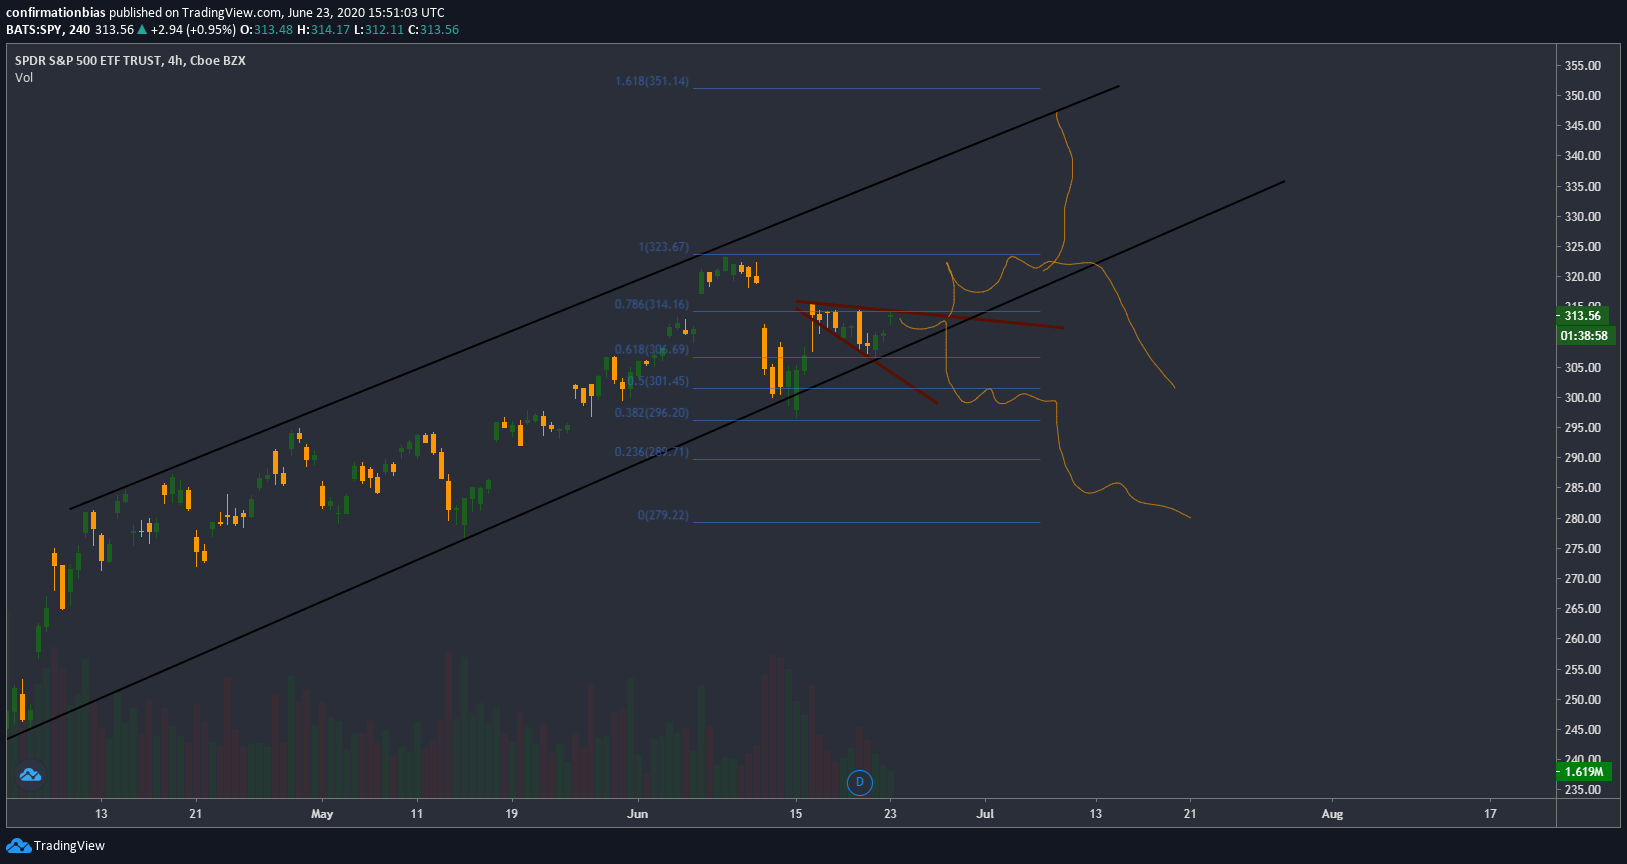The height and width of the screenshot is (864, 1627).
Task: Click the 'Jul' label on the time axis
Action: pyautogui.click(x=985, y=814)
